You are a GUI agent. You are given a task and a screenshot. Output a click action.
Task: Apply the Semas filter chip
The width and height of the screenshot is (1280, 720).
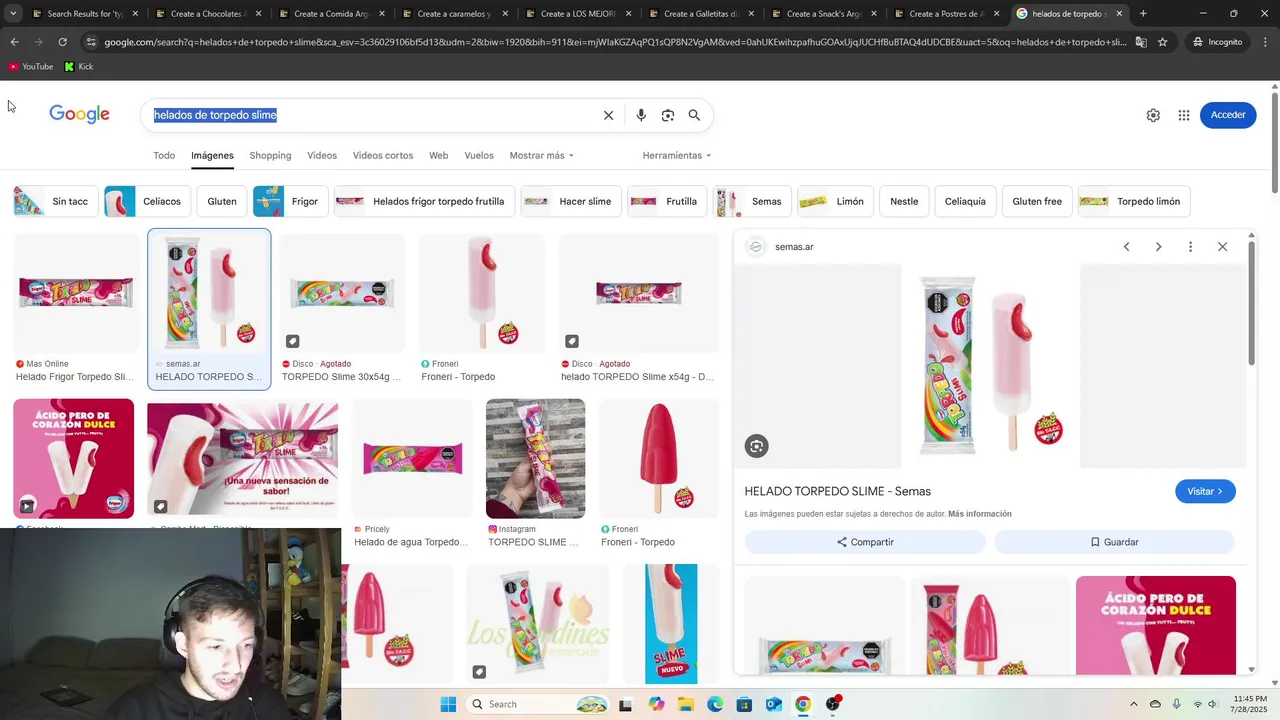[x=752, y=201]
